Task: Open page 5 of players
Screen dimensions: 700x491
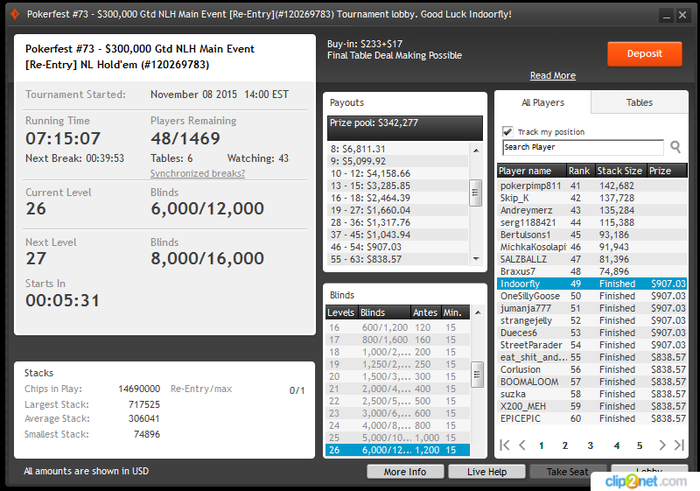Action: pos(639,445)
